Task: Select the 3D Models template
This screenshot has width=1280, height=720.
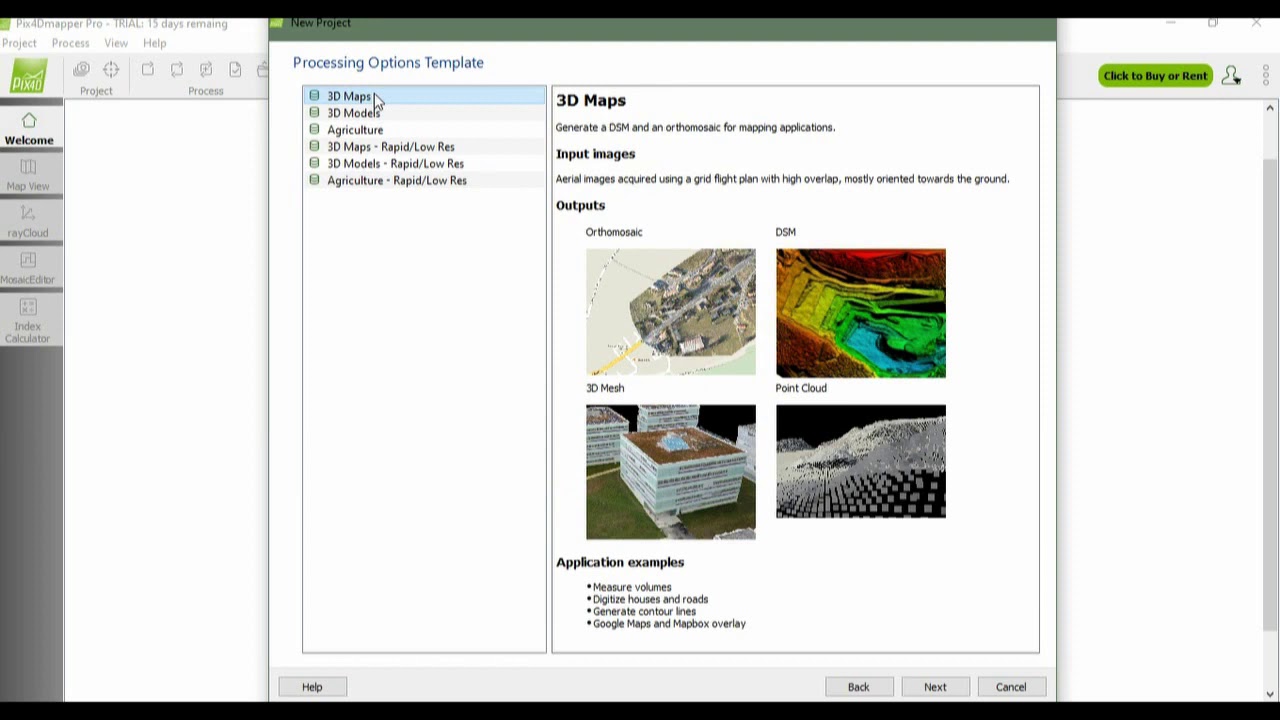Action: (424, 113)
